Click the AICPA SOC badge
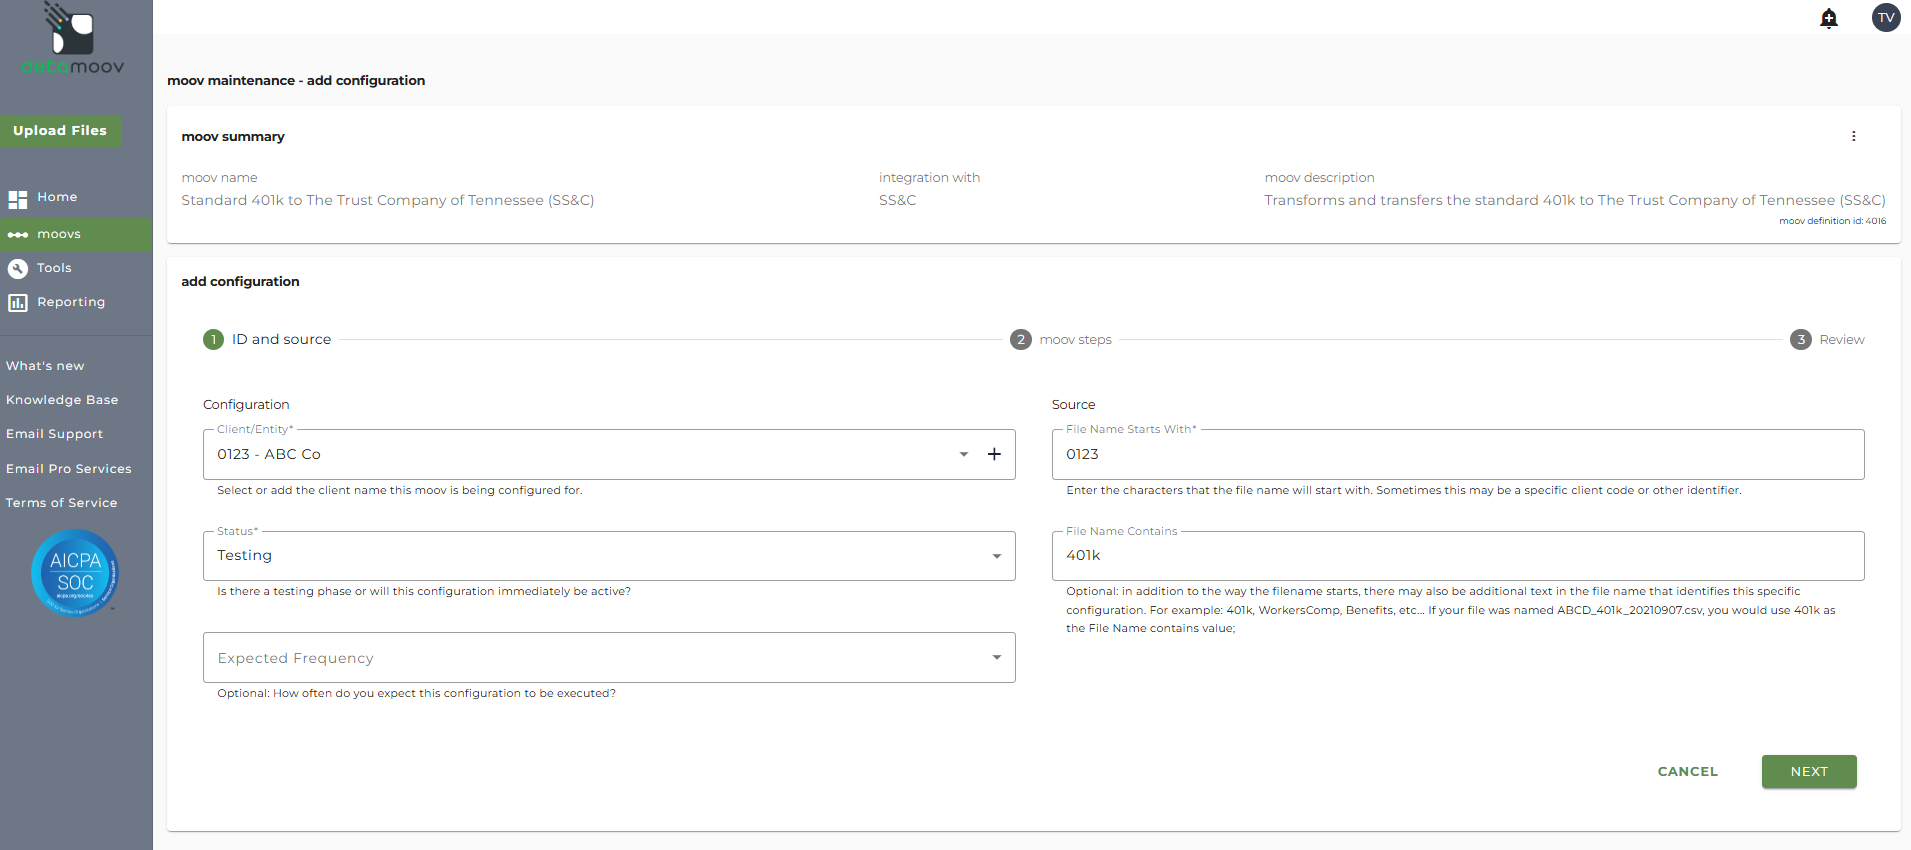 [x=75, y=573]
